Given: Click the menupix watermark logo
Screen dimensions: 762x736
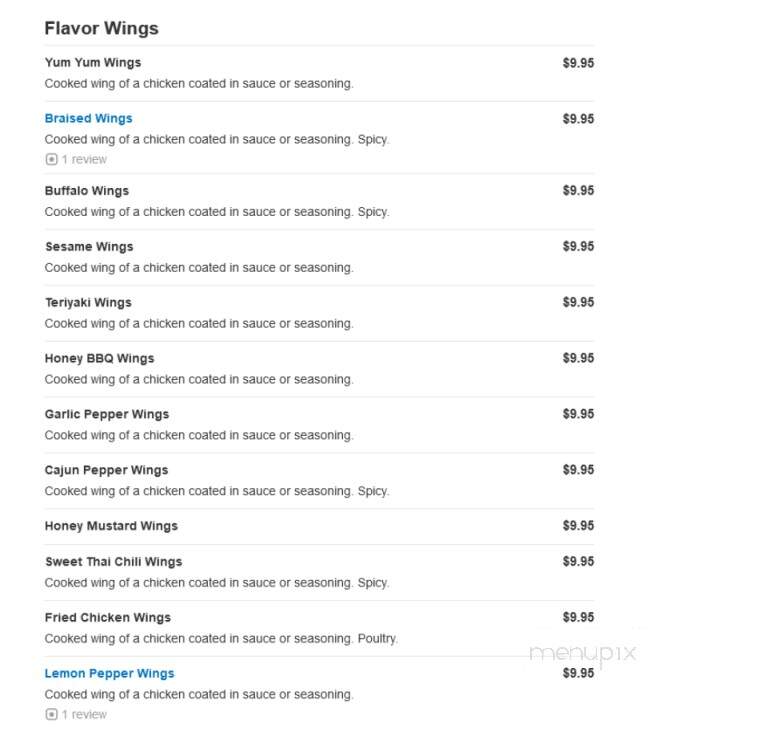Looking at the screenshot, I should click(x=583, y=654).
